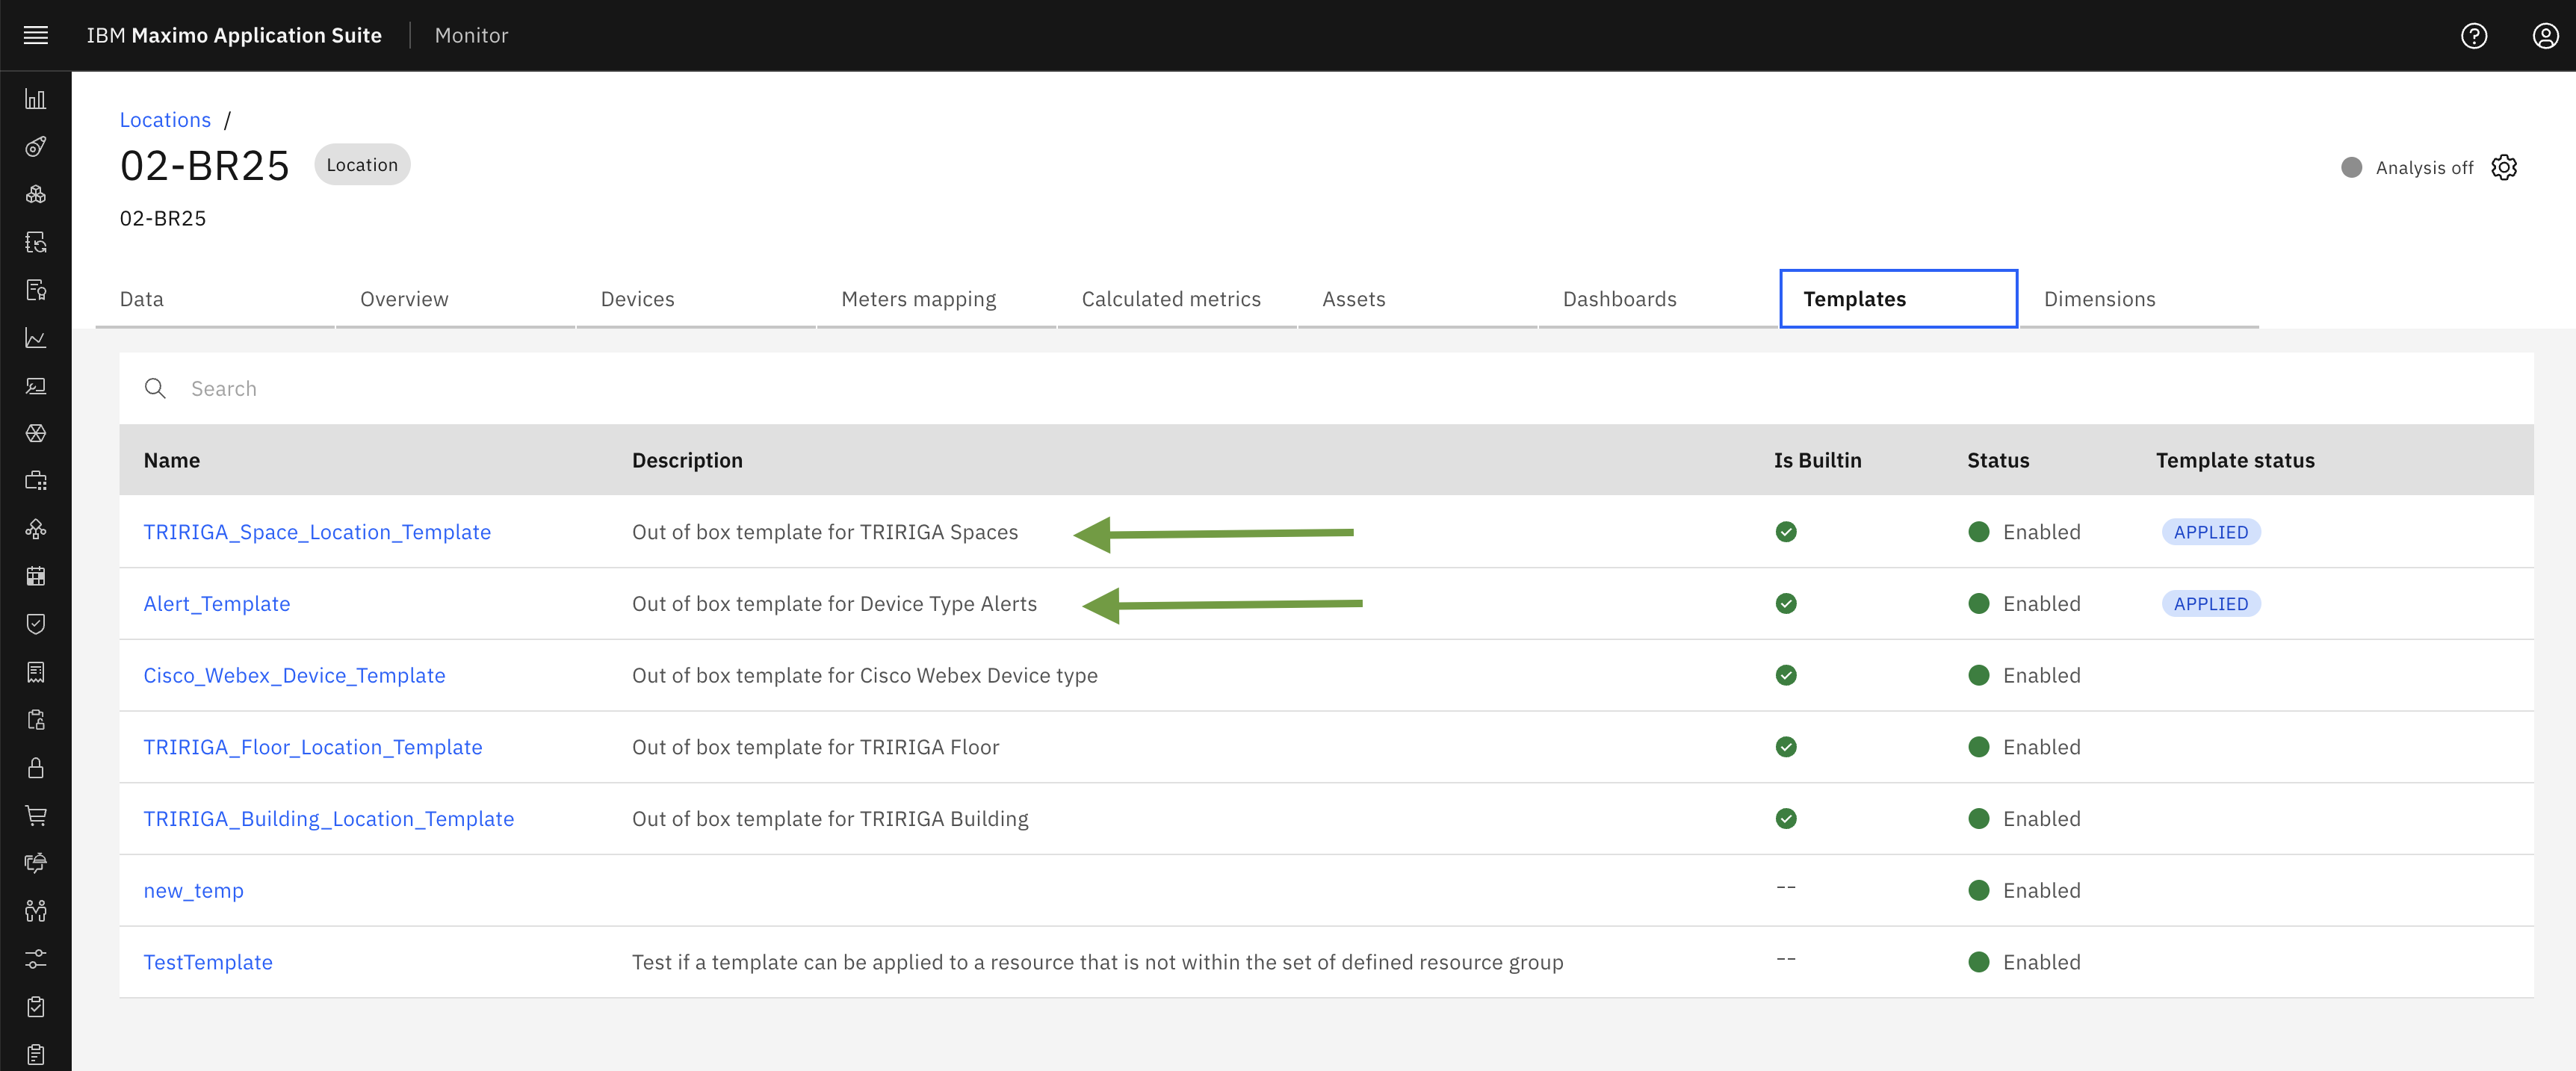This screenshot has width=2576, height=1071.
Task: Click the service bell chat icon in sidebar
Action: [x=36, y=863]
